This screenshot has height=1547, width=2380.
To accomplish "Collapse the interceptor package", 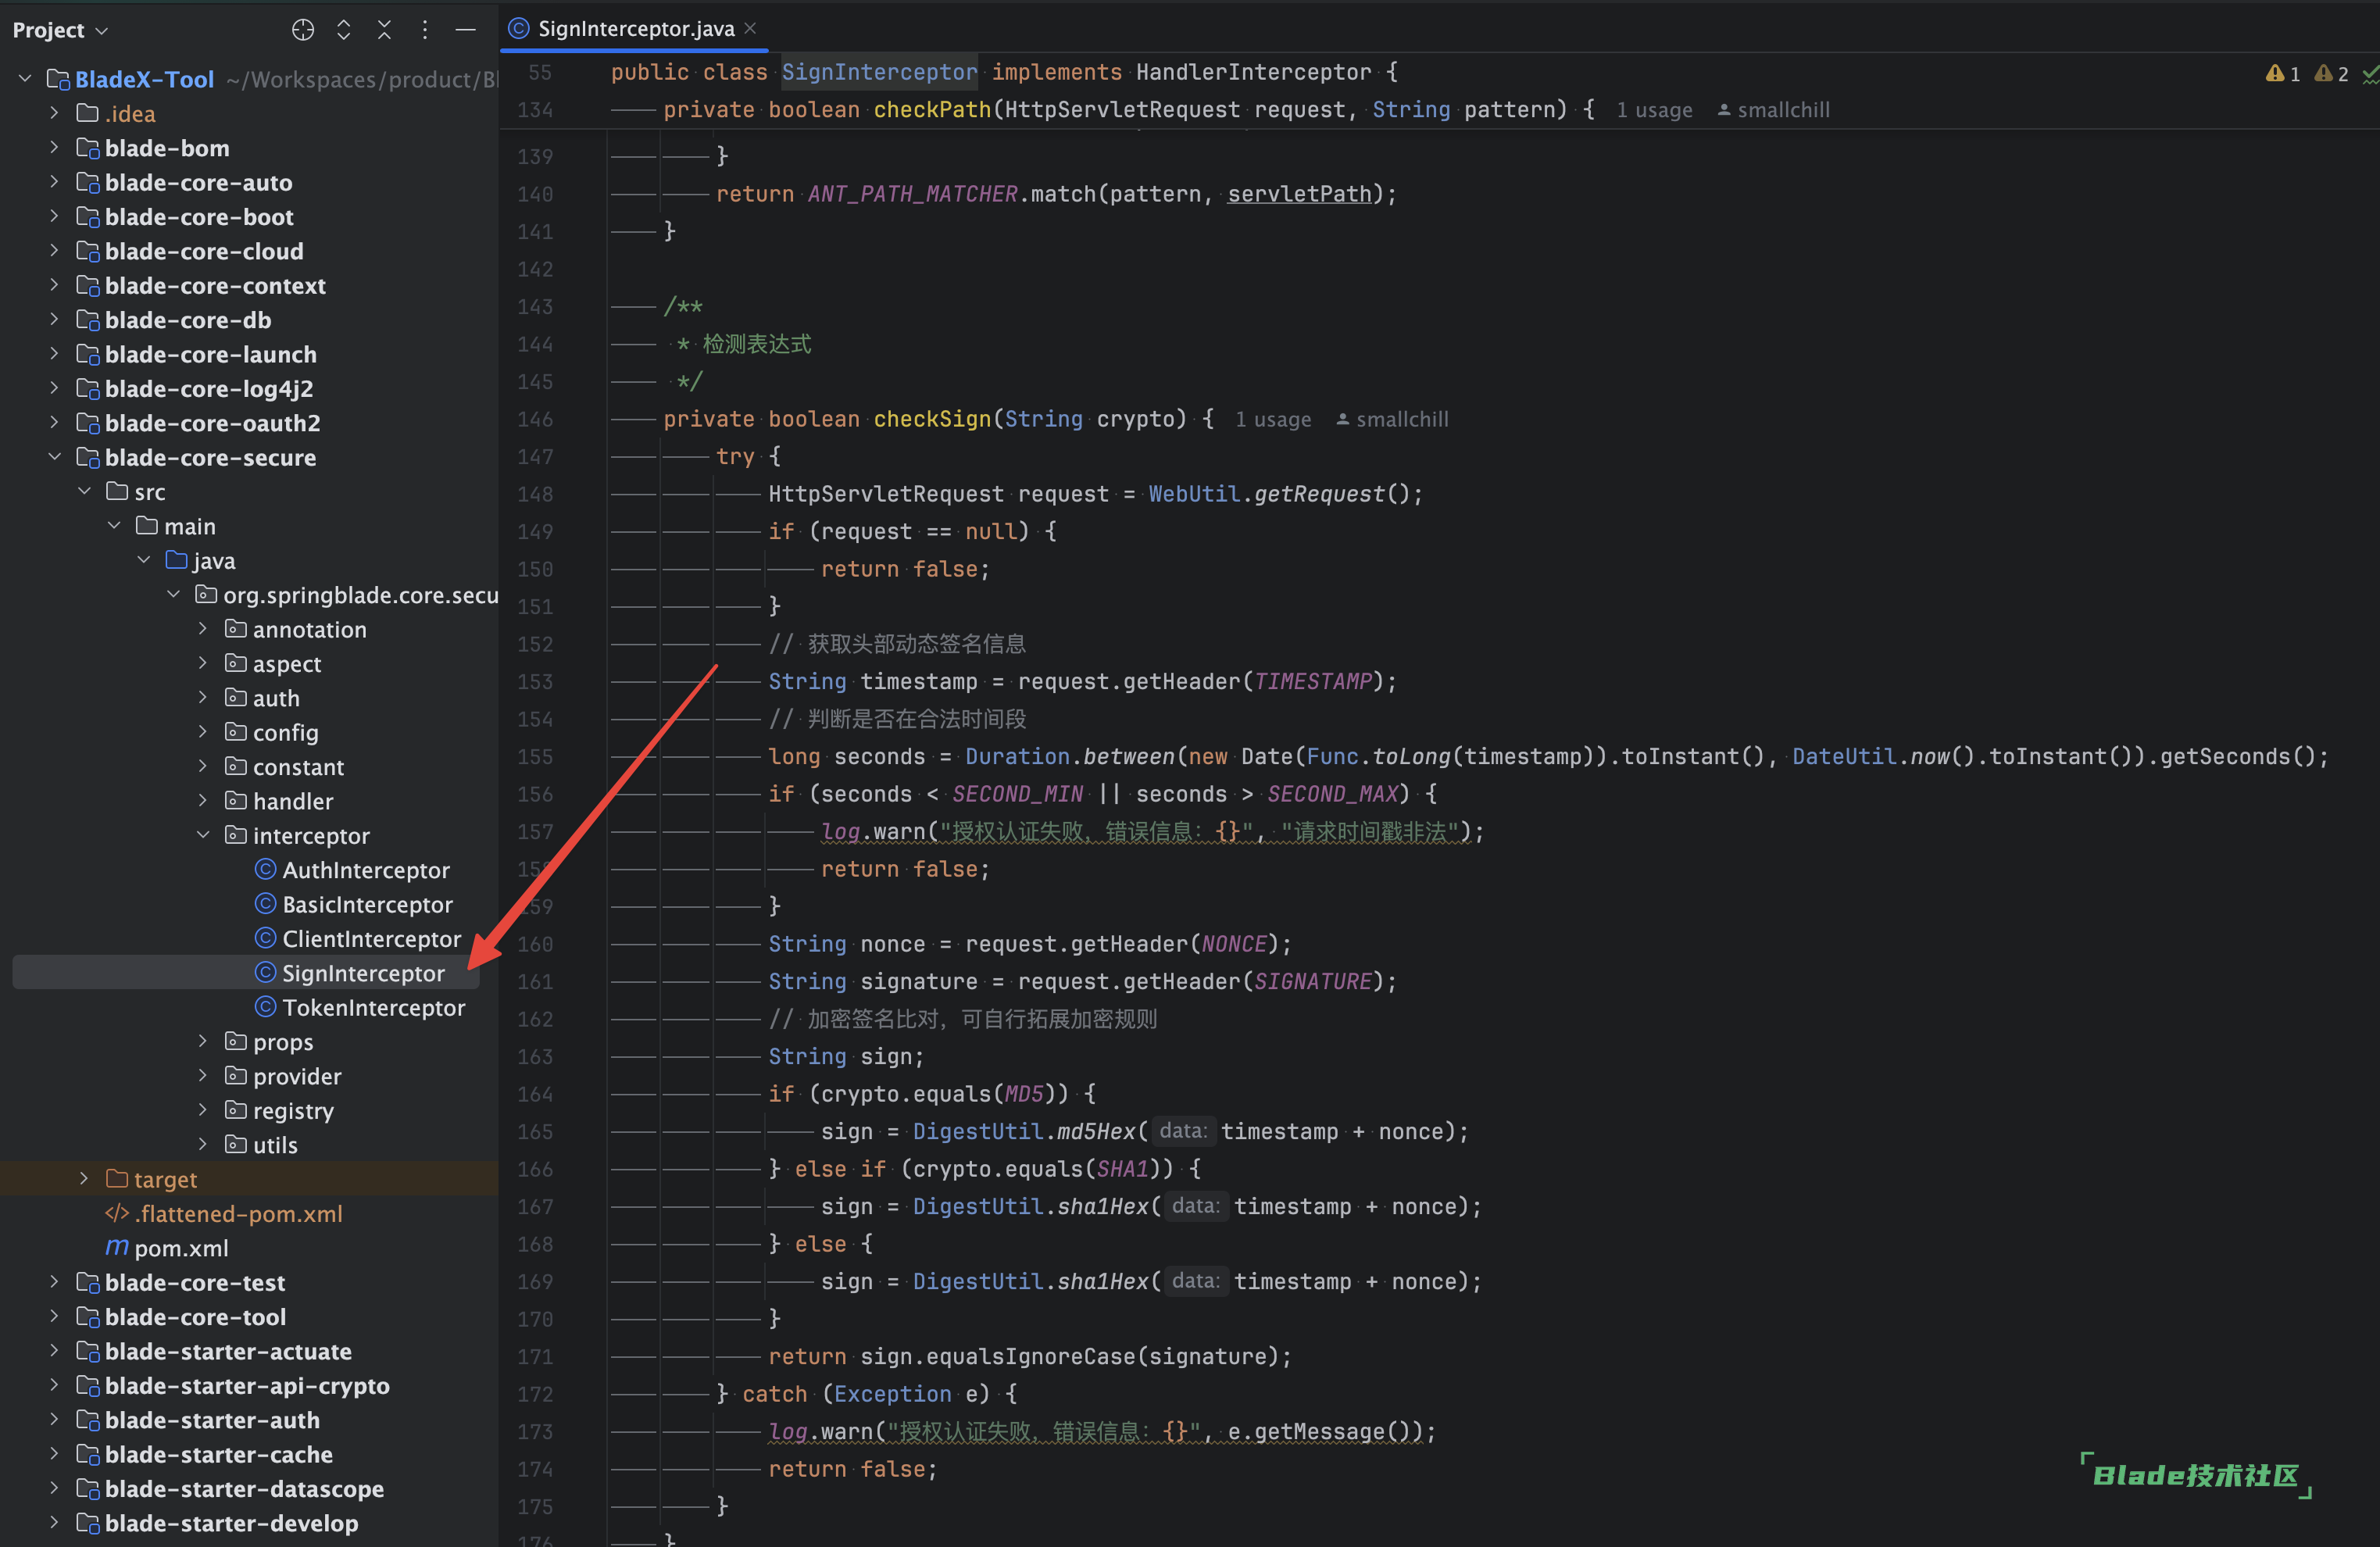I will click(203, 835).
